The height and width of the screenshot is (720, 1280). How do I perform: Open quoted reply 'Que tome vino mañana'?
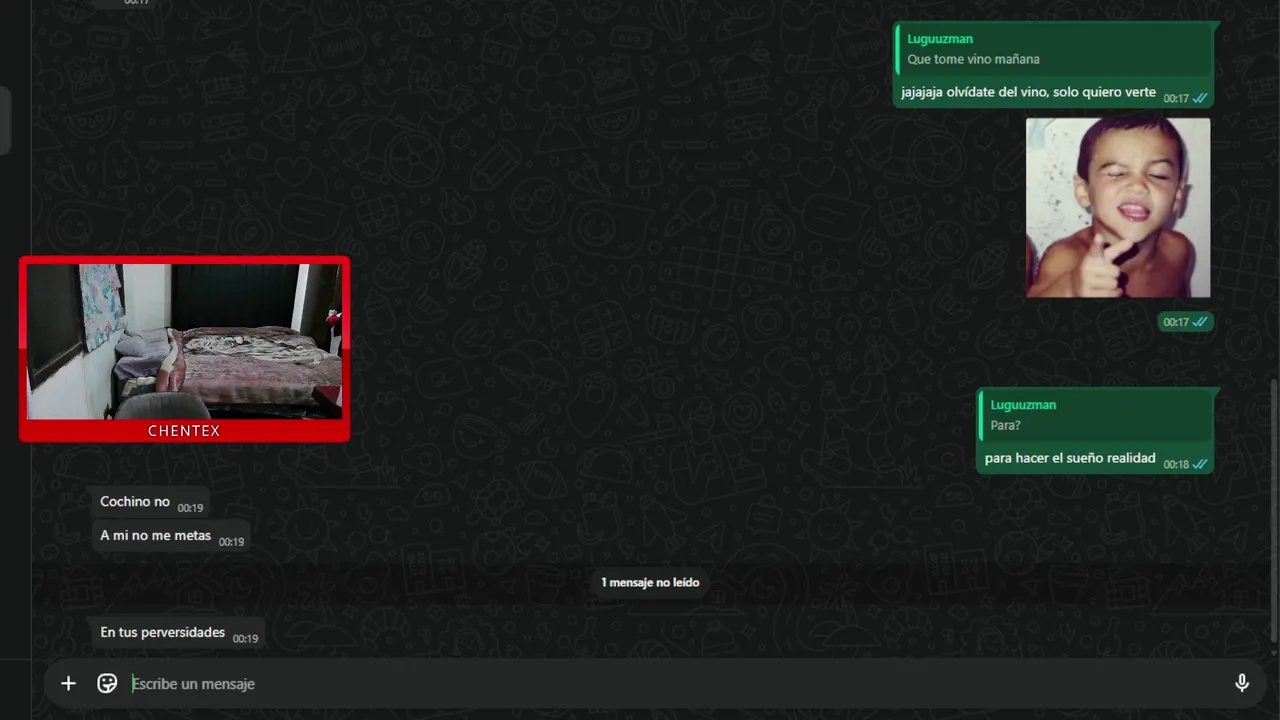pyautogui.click(x=1054, y=50)
